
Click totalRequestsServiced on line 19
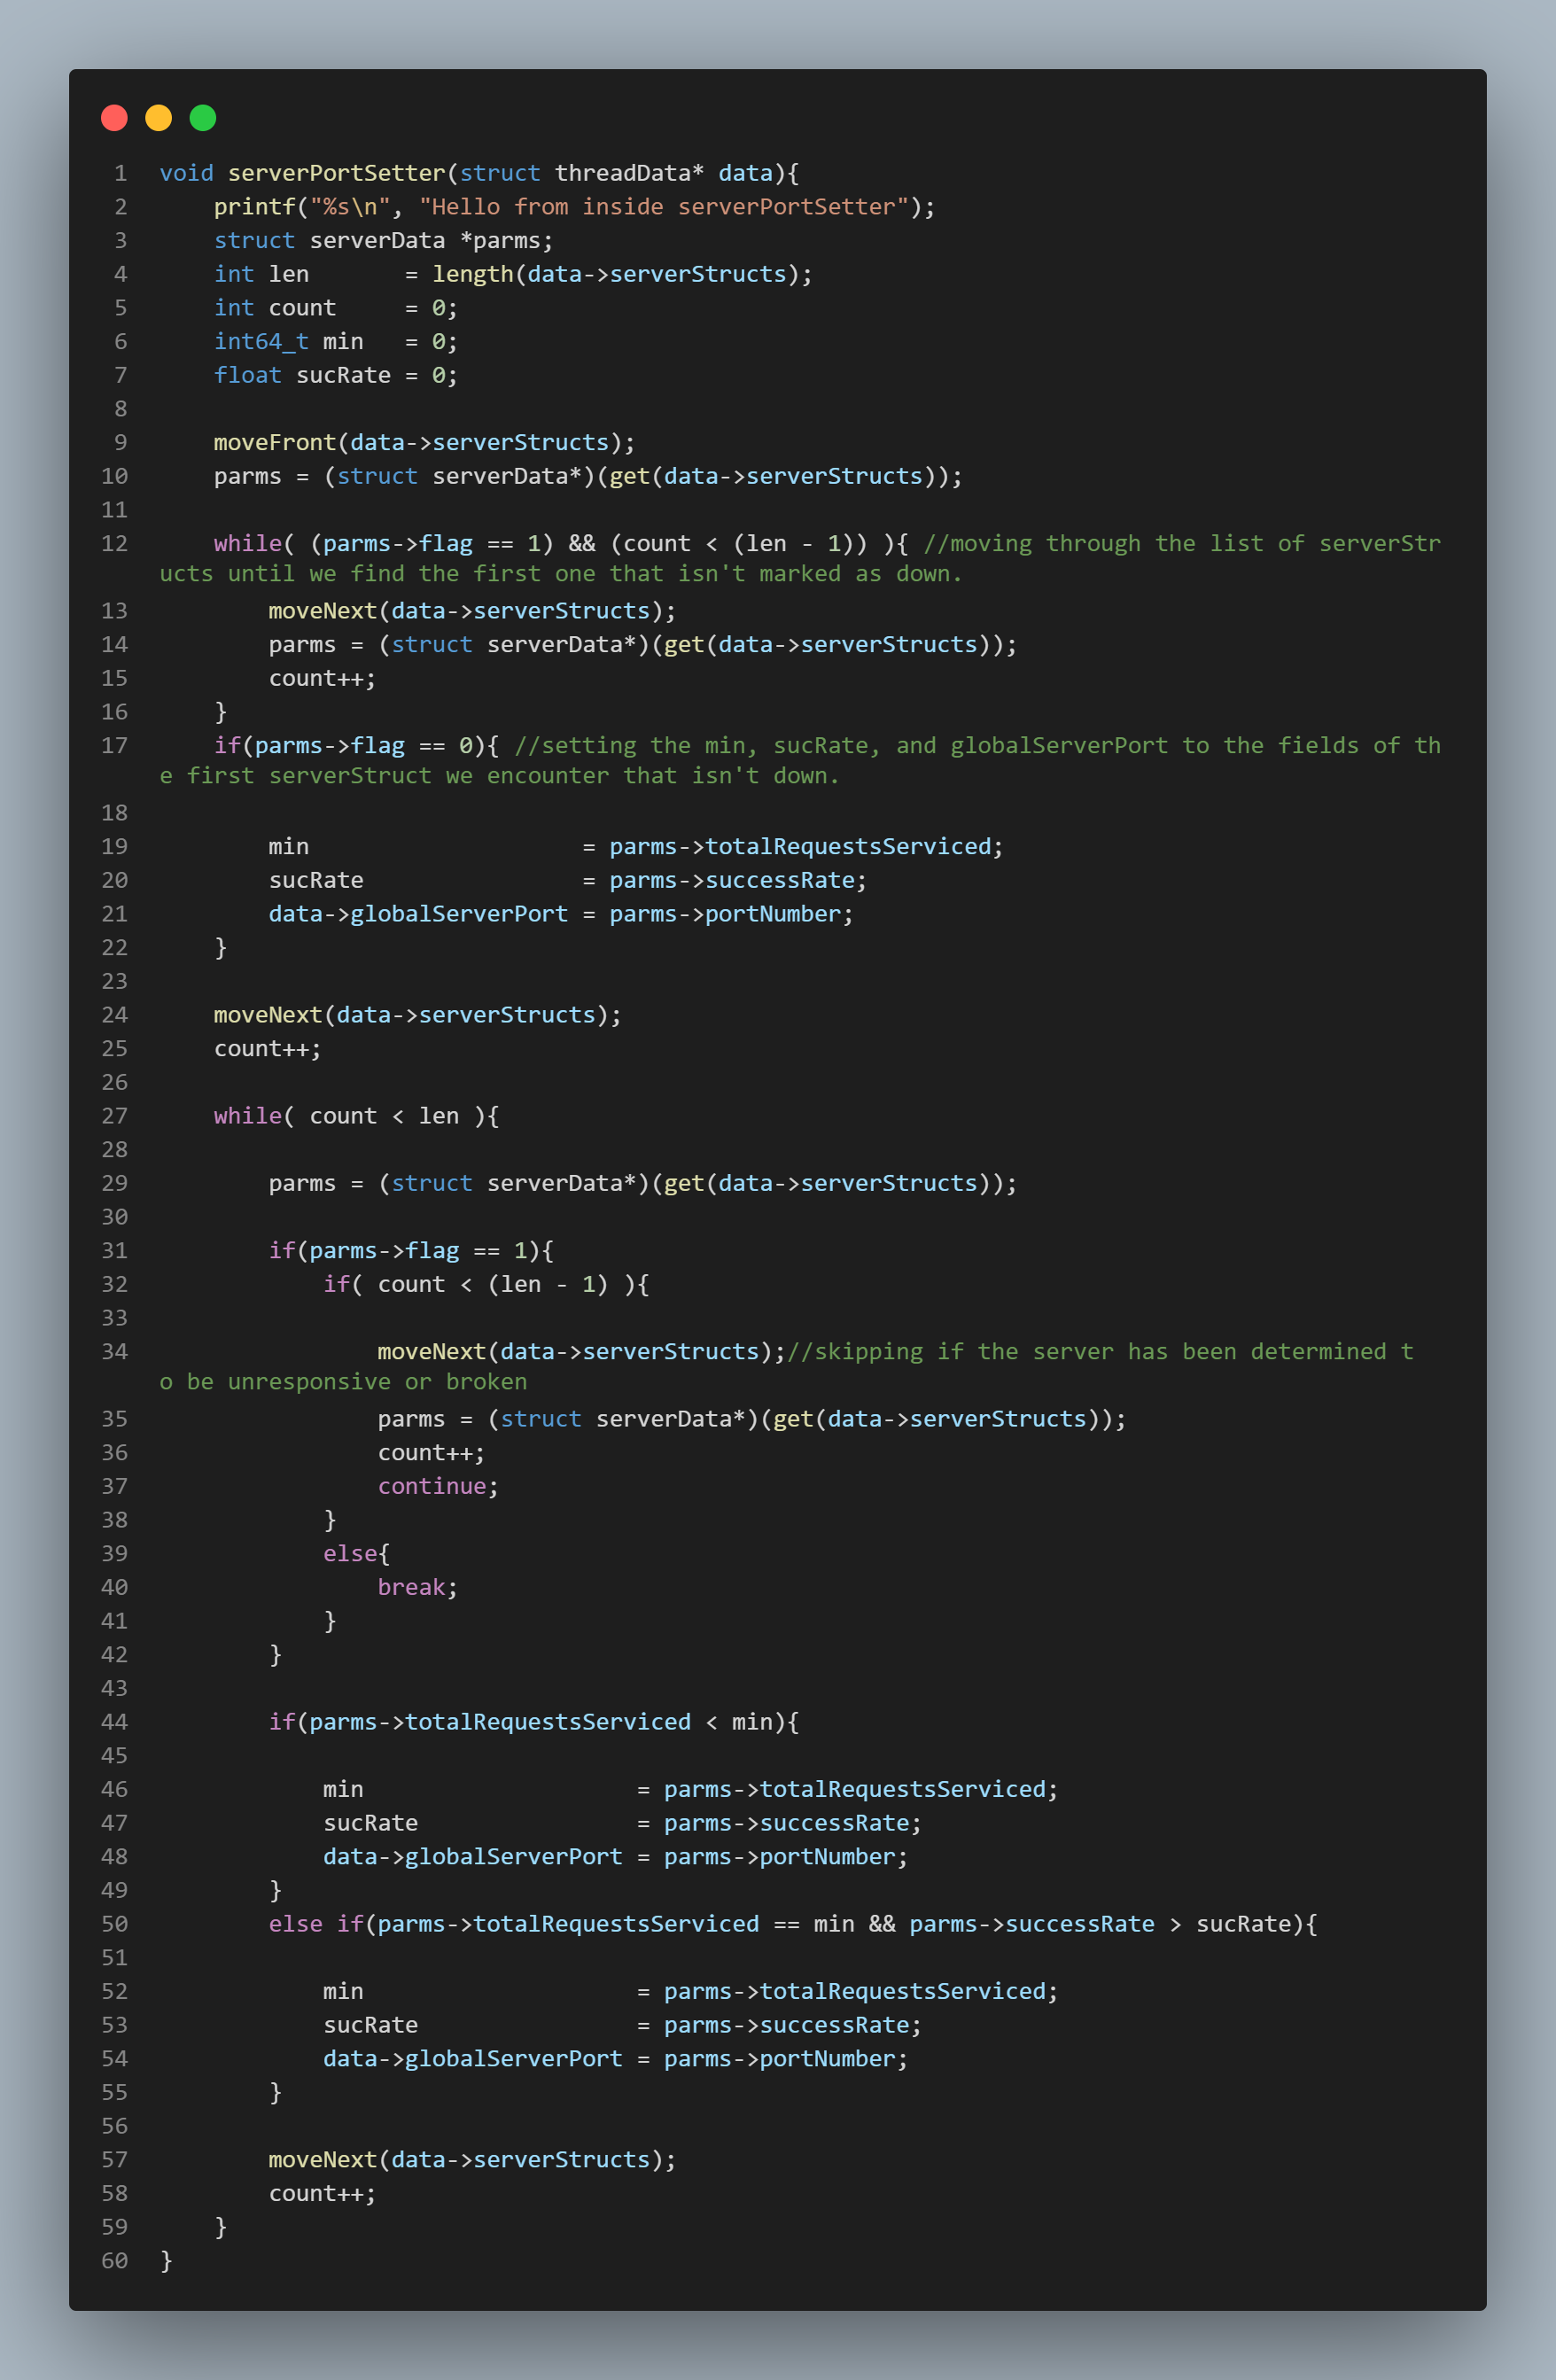[x=848, y=847]
